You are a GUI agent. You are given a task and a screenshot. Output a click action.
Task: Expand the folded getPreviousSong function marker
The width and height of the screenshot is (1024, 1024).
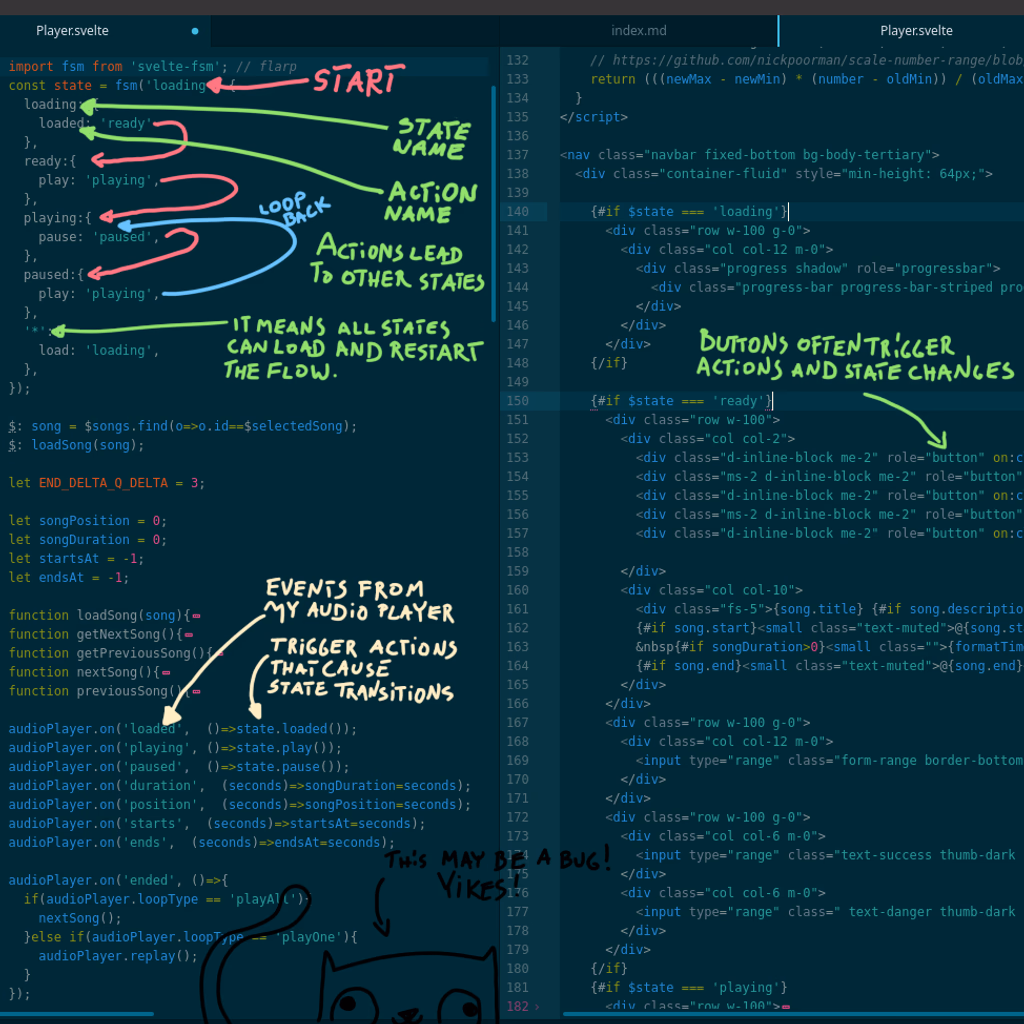218,654
